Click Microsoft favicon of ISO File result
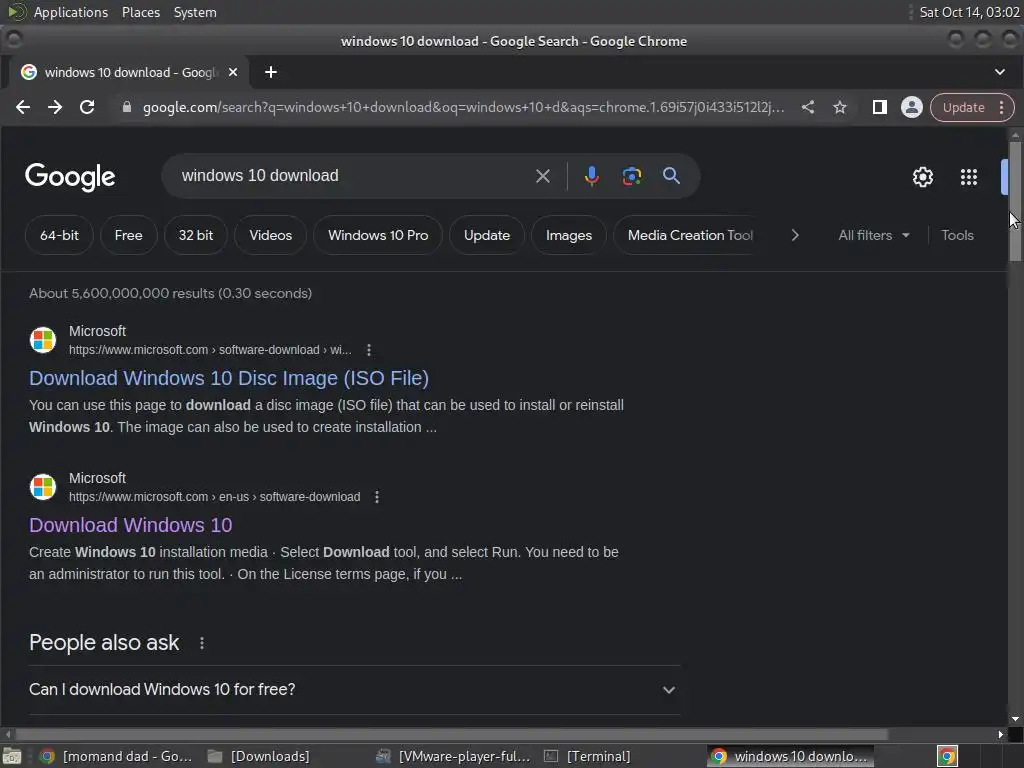Screen dimensions: 1024x768 pyautogui.click(x=43, y=340)
